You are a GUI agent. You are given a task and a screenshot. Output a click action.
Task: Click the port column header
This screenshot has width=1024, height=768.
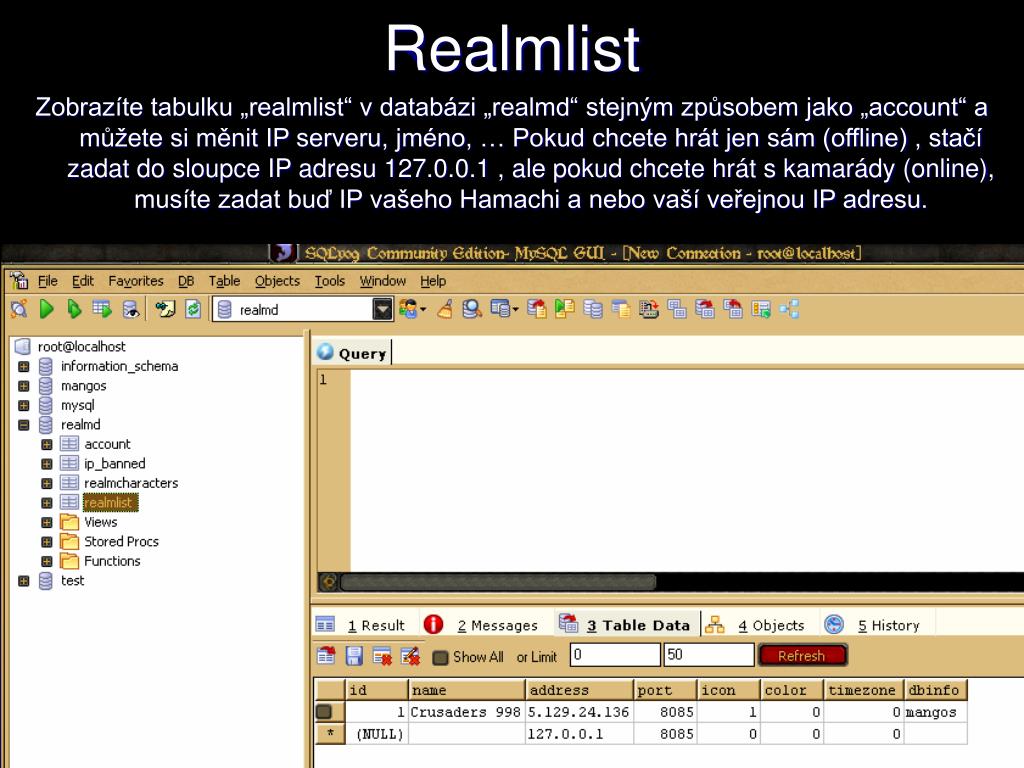[x=664, y=690]
